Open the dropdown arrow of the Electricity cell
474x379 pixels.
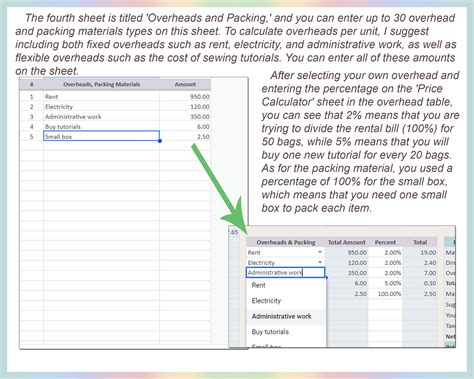[320, 263]
